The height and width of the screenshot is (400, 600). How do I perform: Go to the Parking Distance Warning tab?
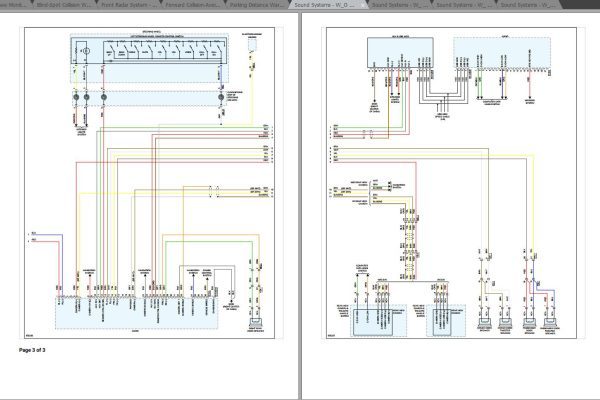coord(256,5)
